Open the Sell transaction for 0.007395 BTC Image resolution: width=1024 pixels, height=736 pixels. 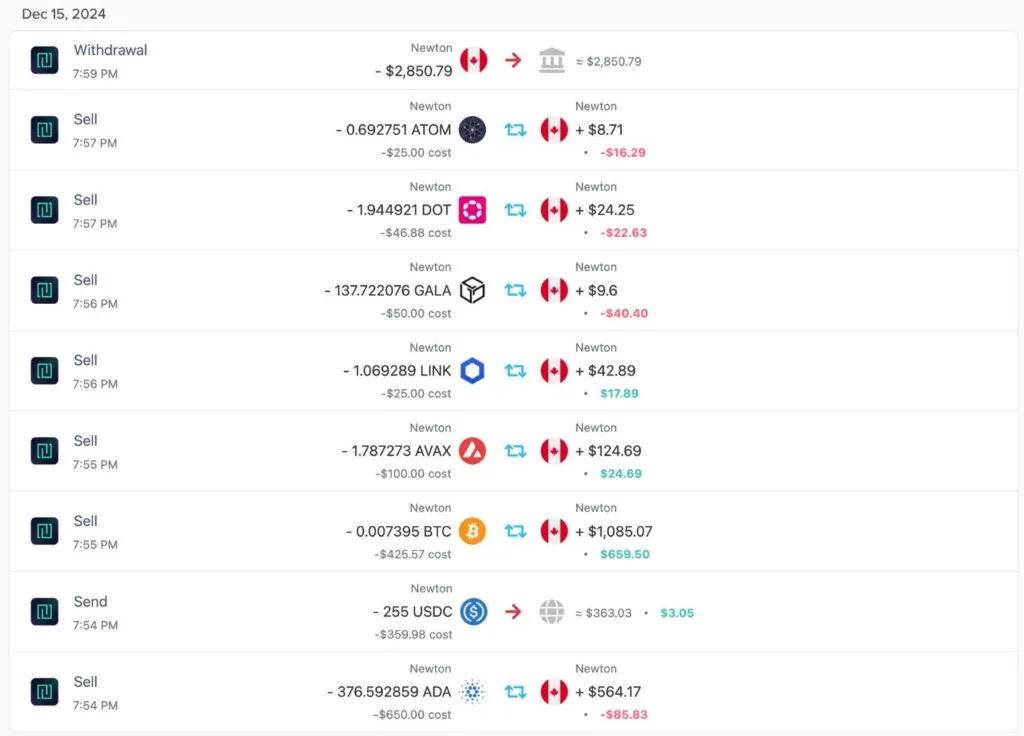(300, 531)
